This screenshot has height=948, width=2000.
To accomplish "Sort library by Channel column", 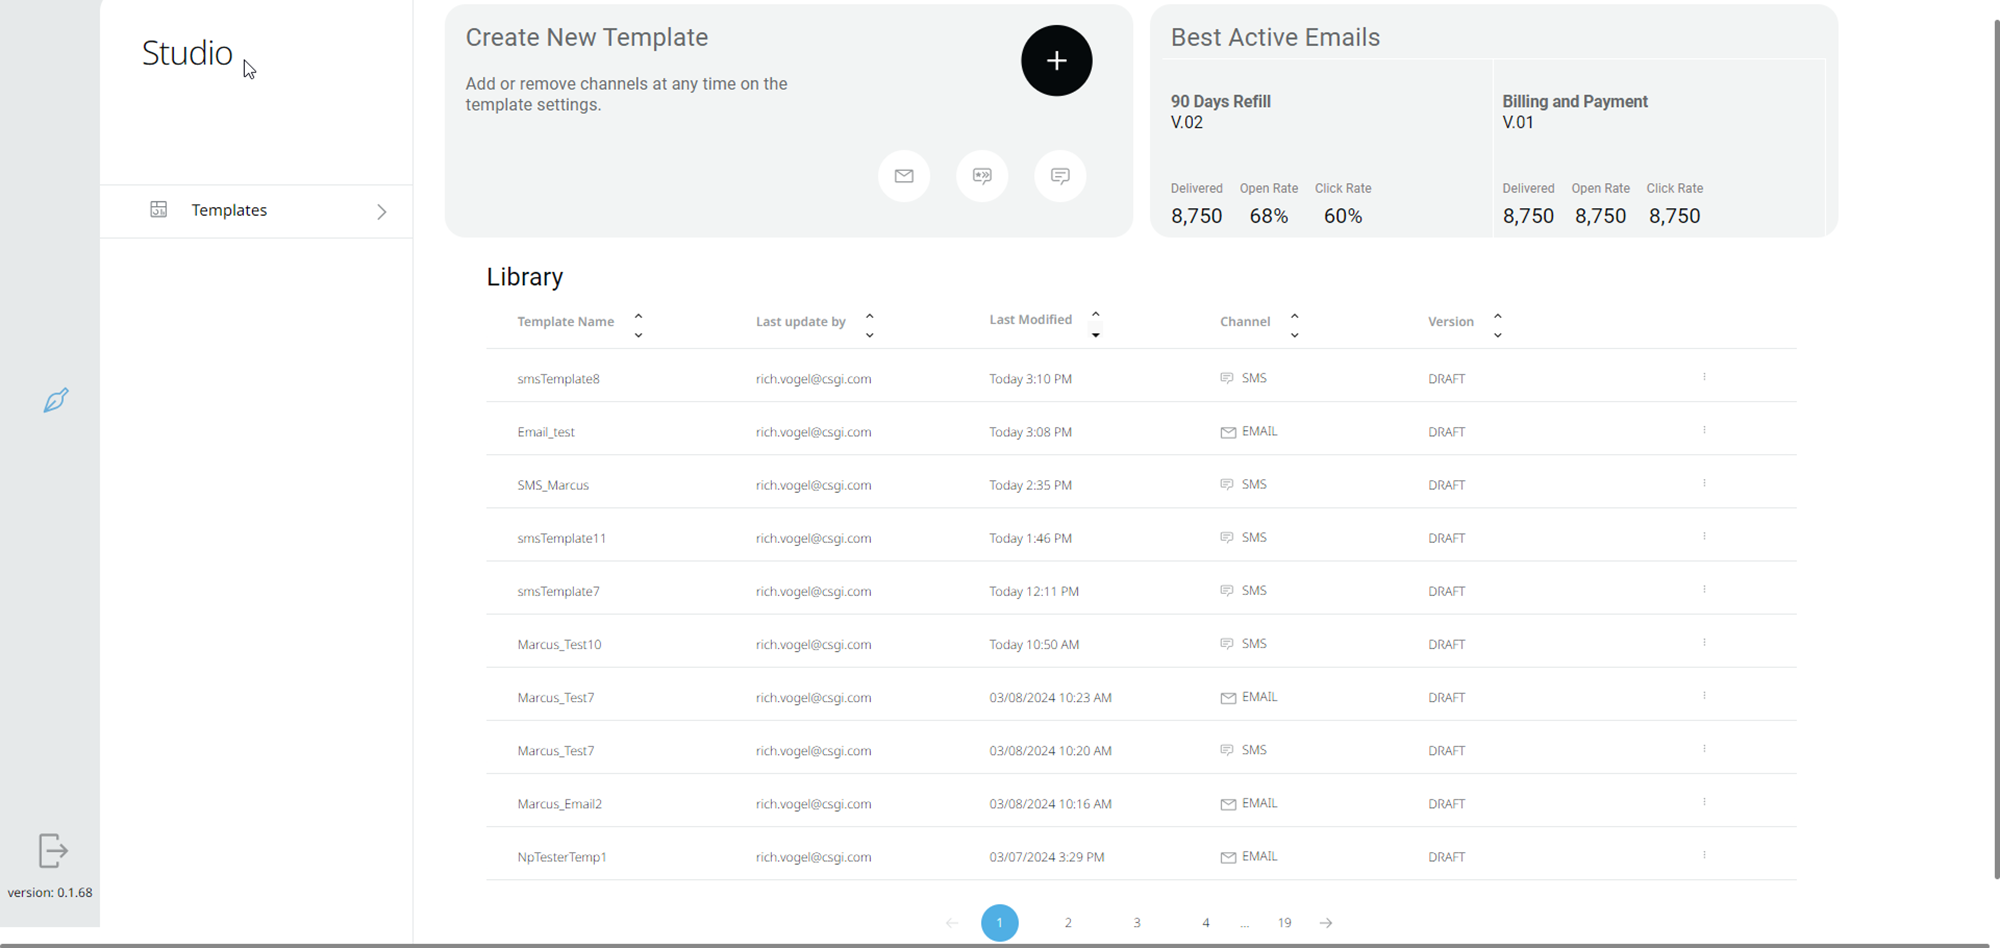I will pyautogui.click(x=1294, y=324).
